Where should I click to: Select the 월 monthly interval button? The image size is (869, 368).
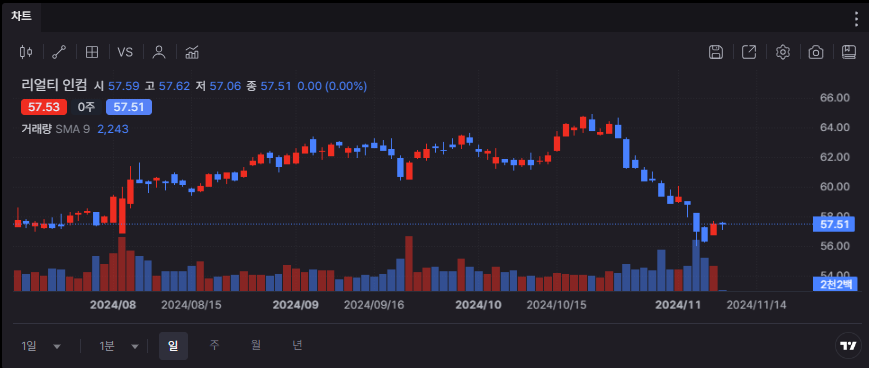click(256, 345)
